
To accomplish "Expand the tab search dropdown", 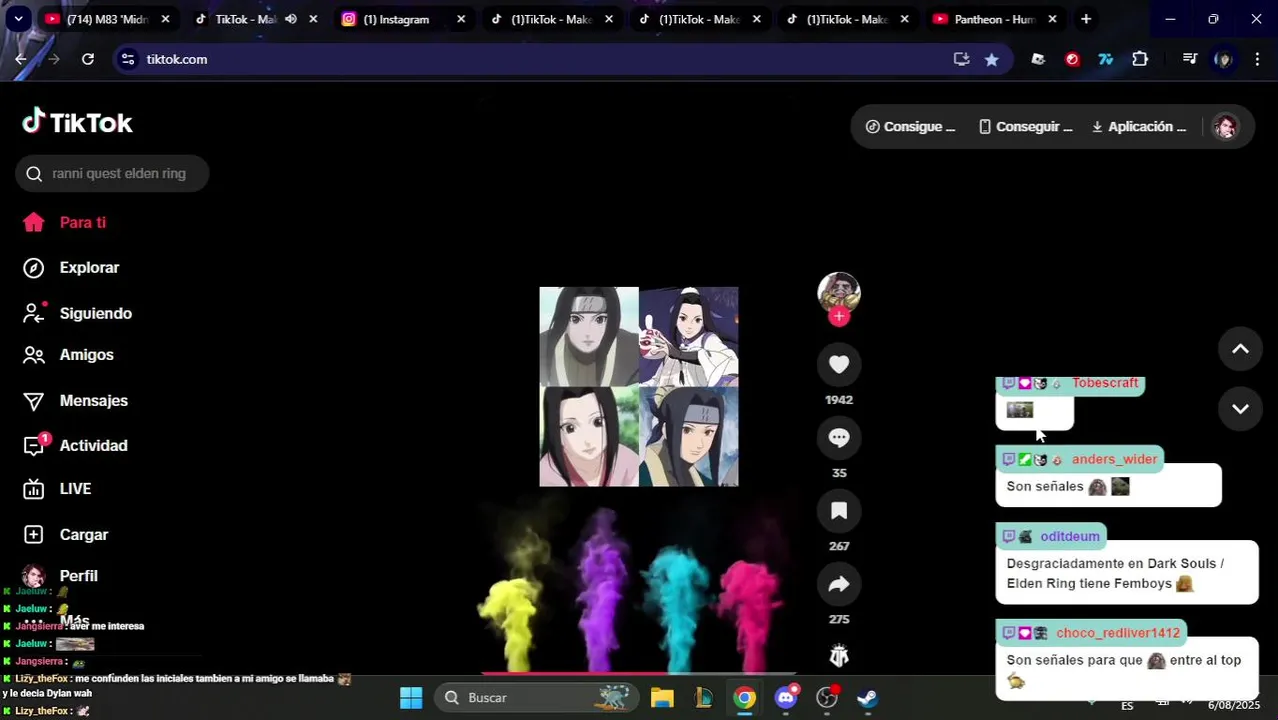I will point(18,19).
